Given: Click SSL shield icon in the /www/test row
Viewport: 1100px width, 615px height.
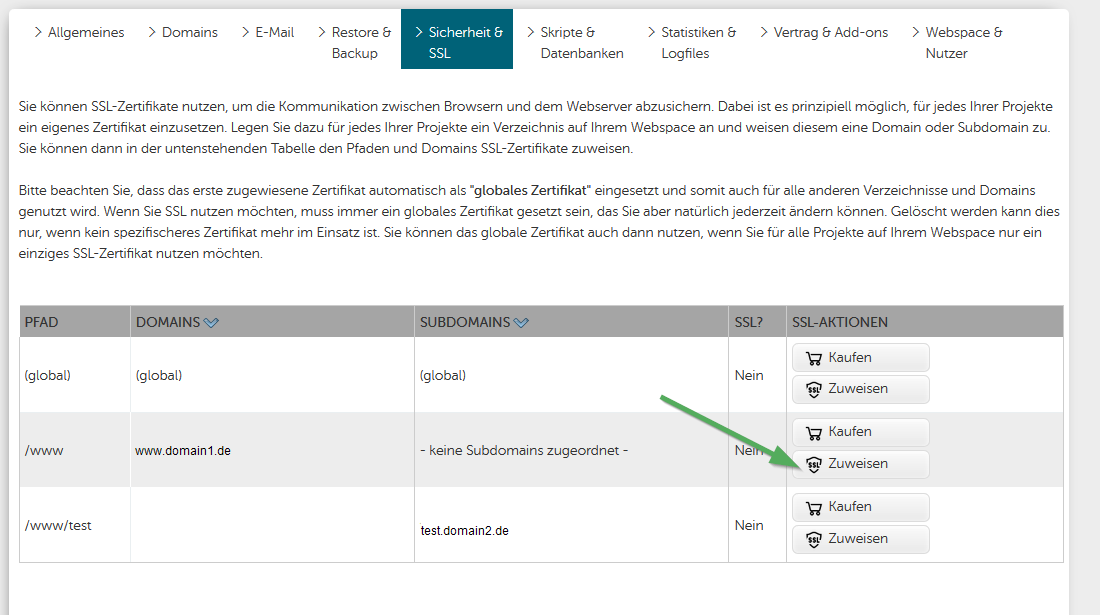Looking at the screenshot, I should pos(814,540).
